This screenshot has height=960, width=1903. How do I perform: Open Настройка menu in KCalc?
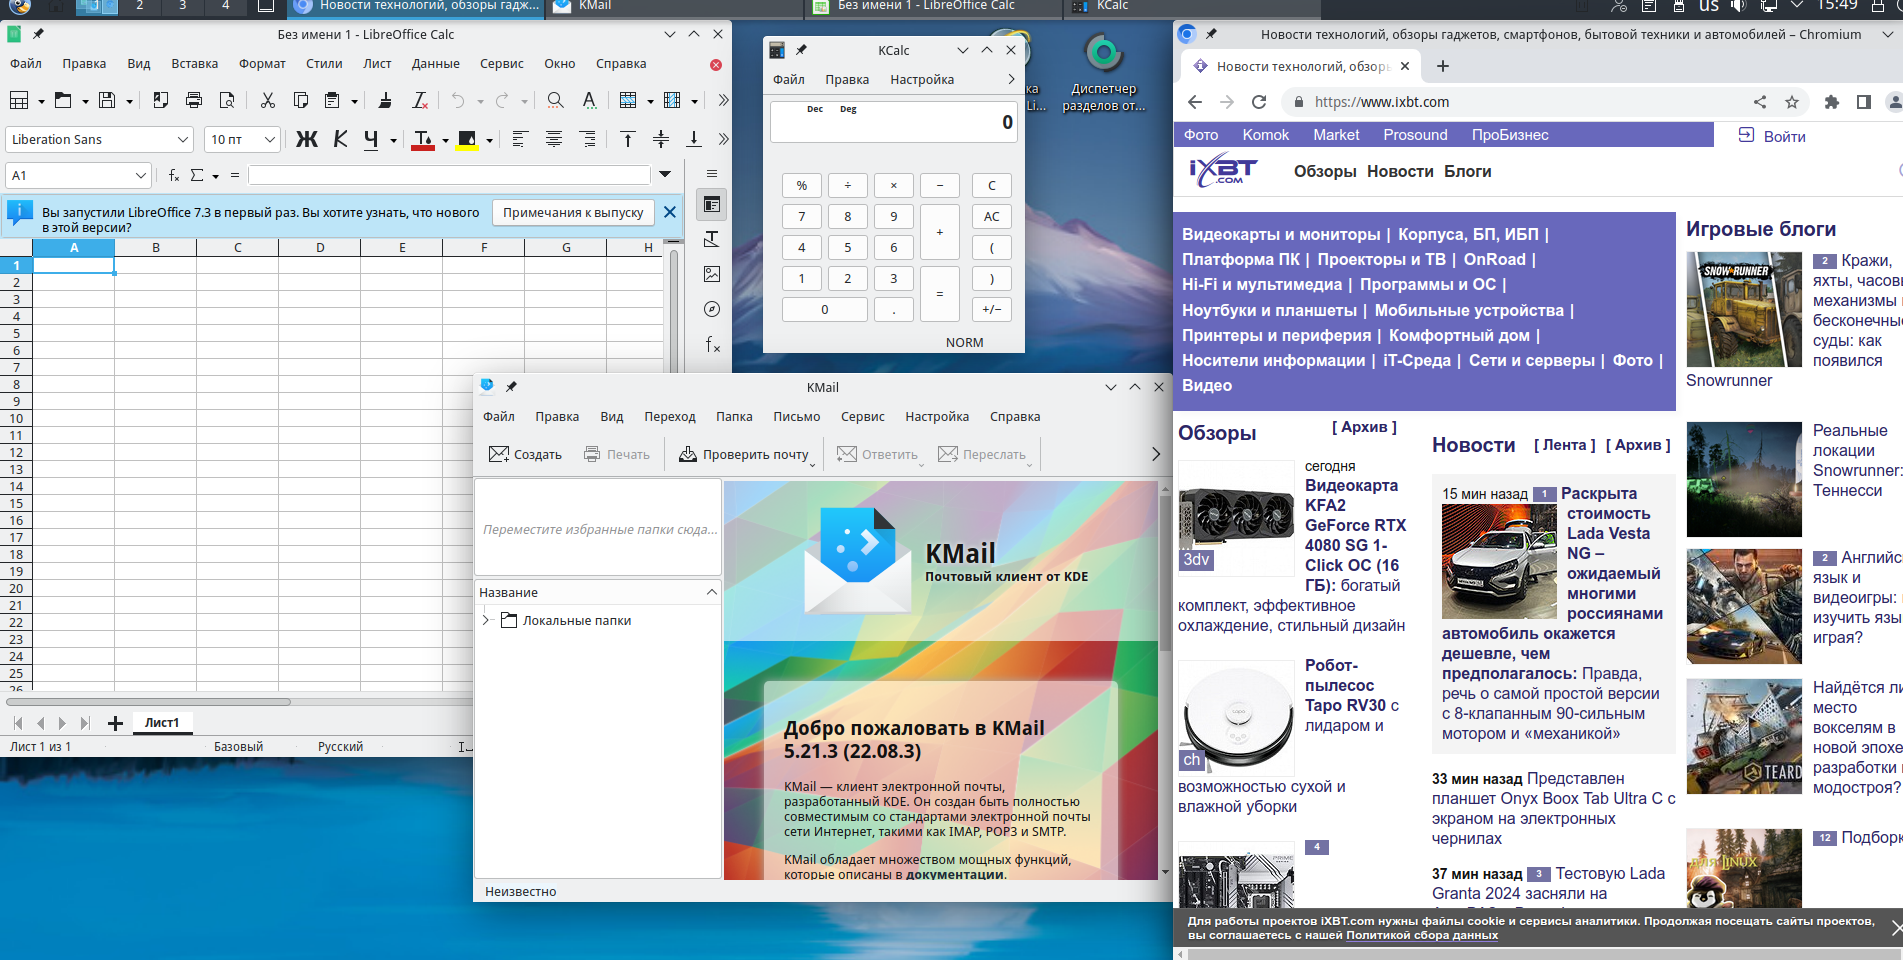(922, 80)
